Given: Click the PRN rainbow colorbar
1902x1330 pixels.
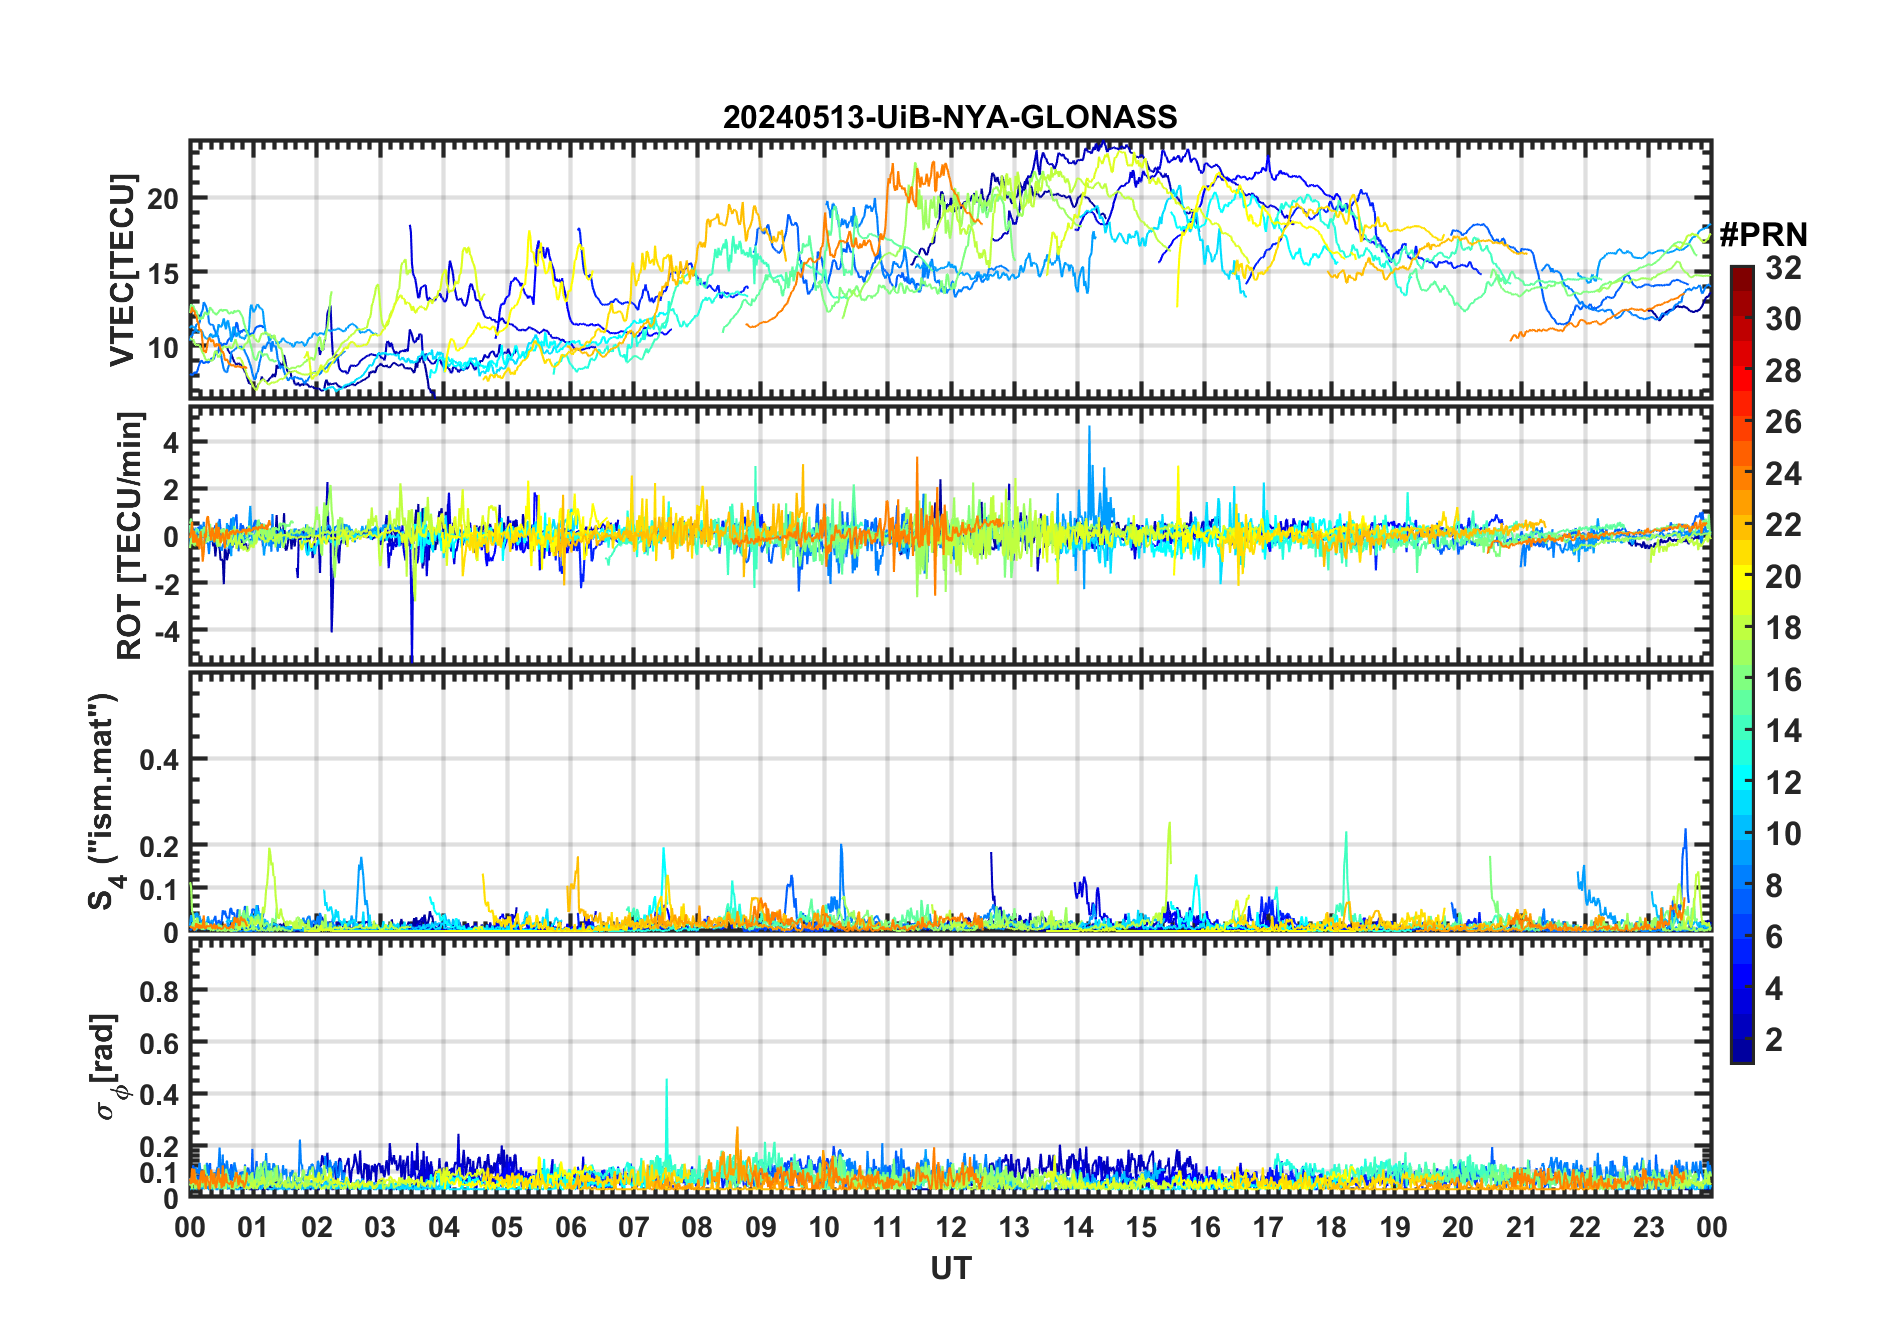Looking at the screenshot, I should (x=1742, y=664).
